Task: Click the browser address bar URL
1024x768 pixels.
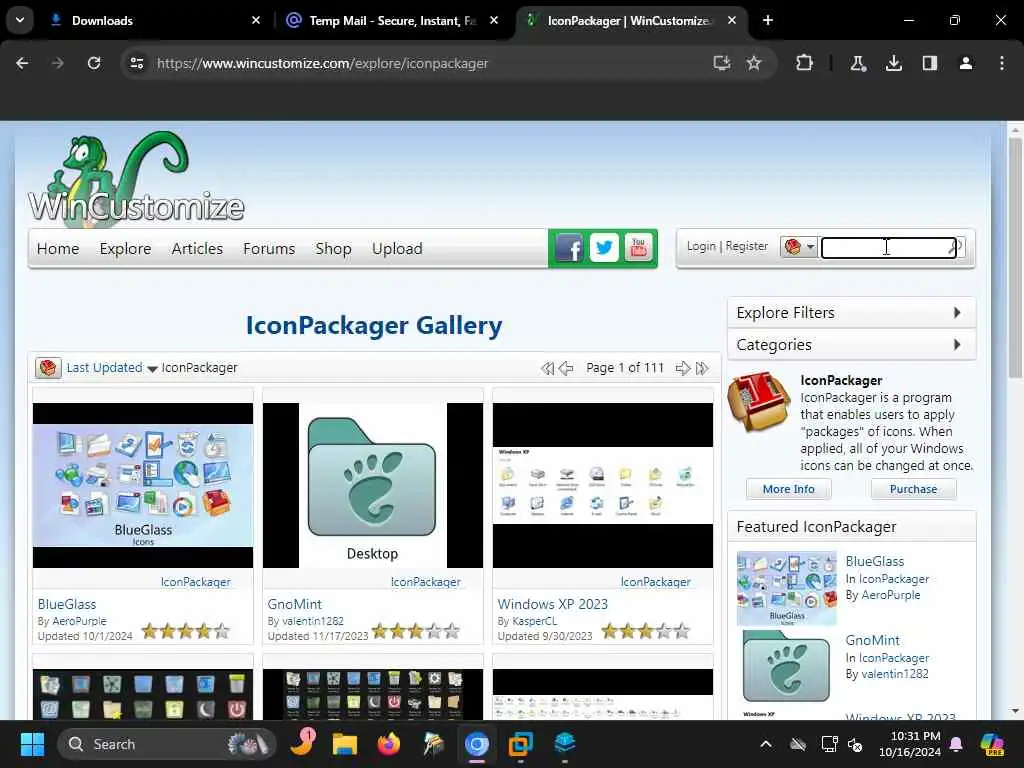Action: click(322, 63)
